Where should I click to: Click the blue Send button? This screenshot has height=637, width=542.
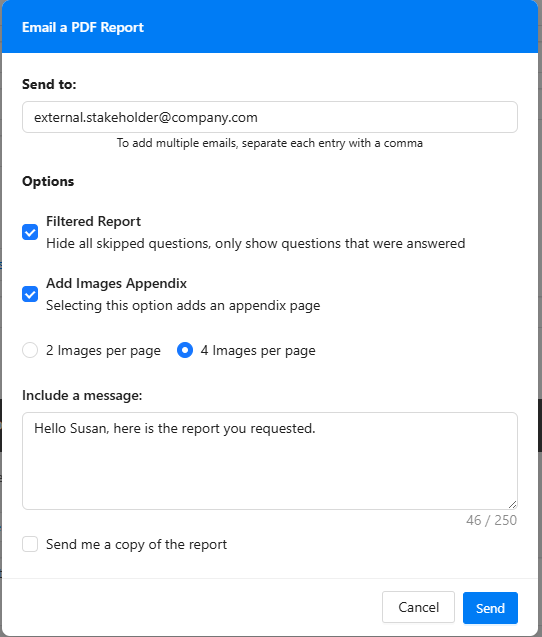point(490,608)
